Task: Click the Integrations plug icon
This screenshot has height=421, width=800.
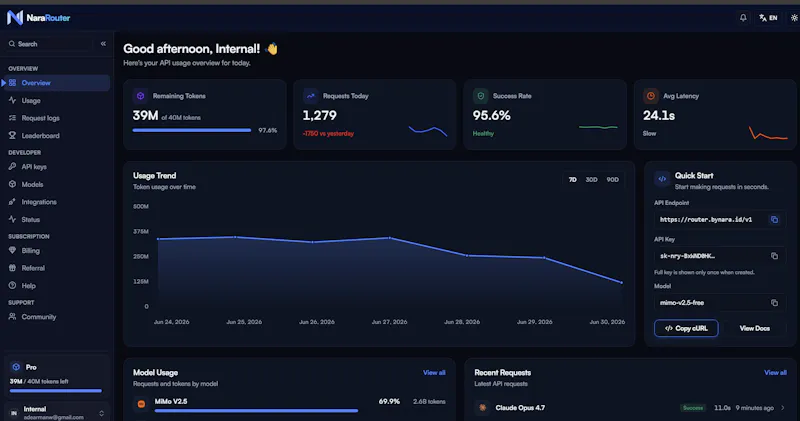Action: tap(12, 202)
